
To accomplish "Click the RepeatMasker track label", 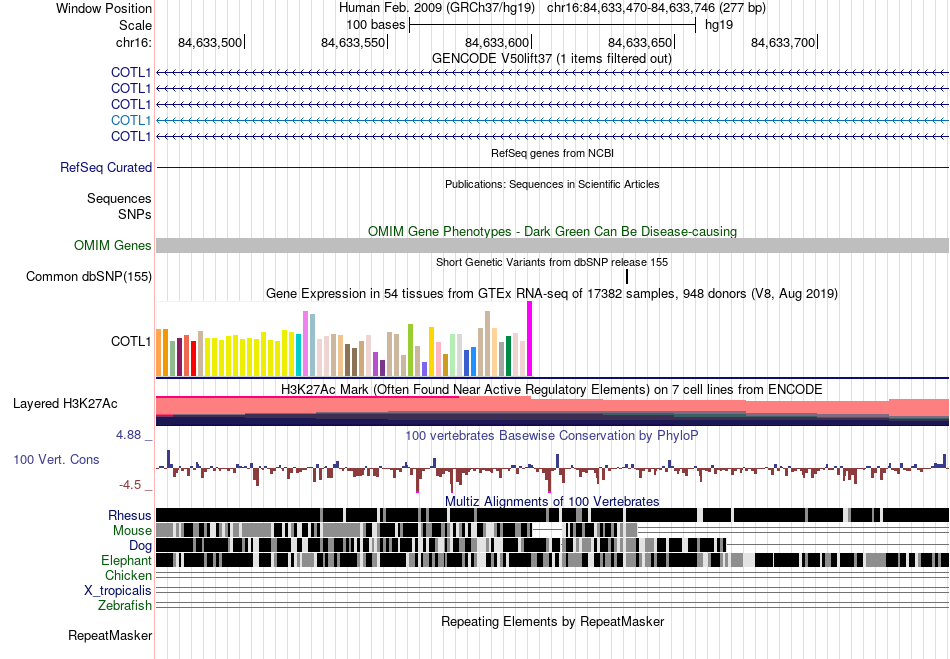I will click(x=110, y=635).
